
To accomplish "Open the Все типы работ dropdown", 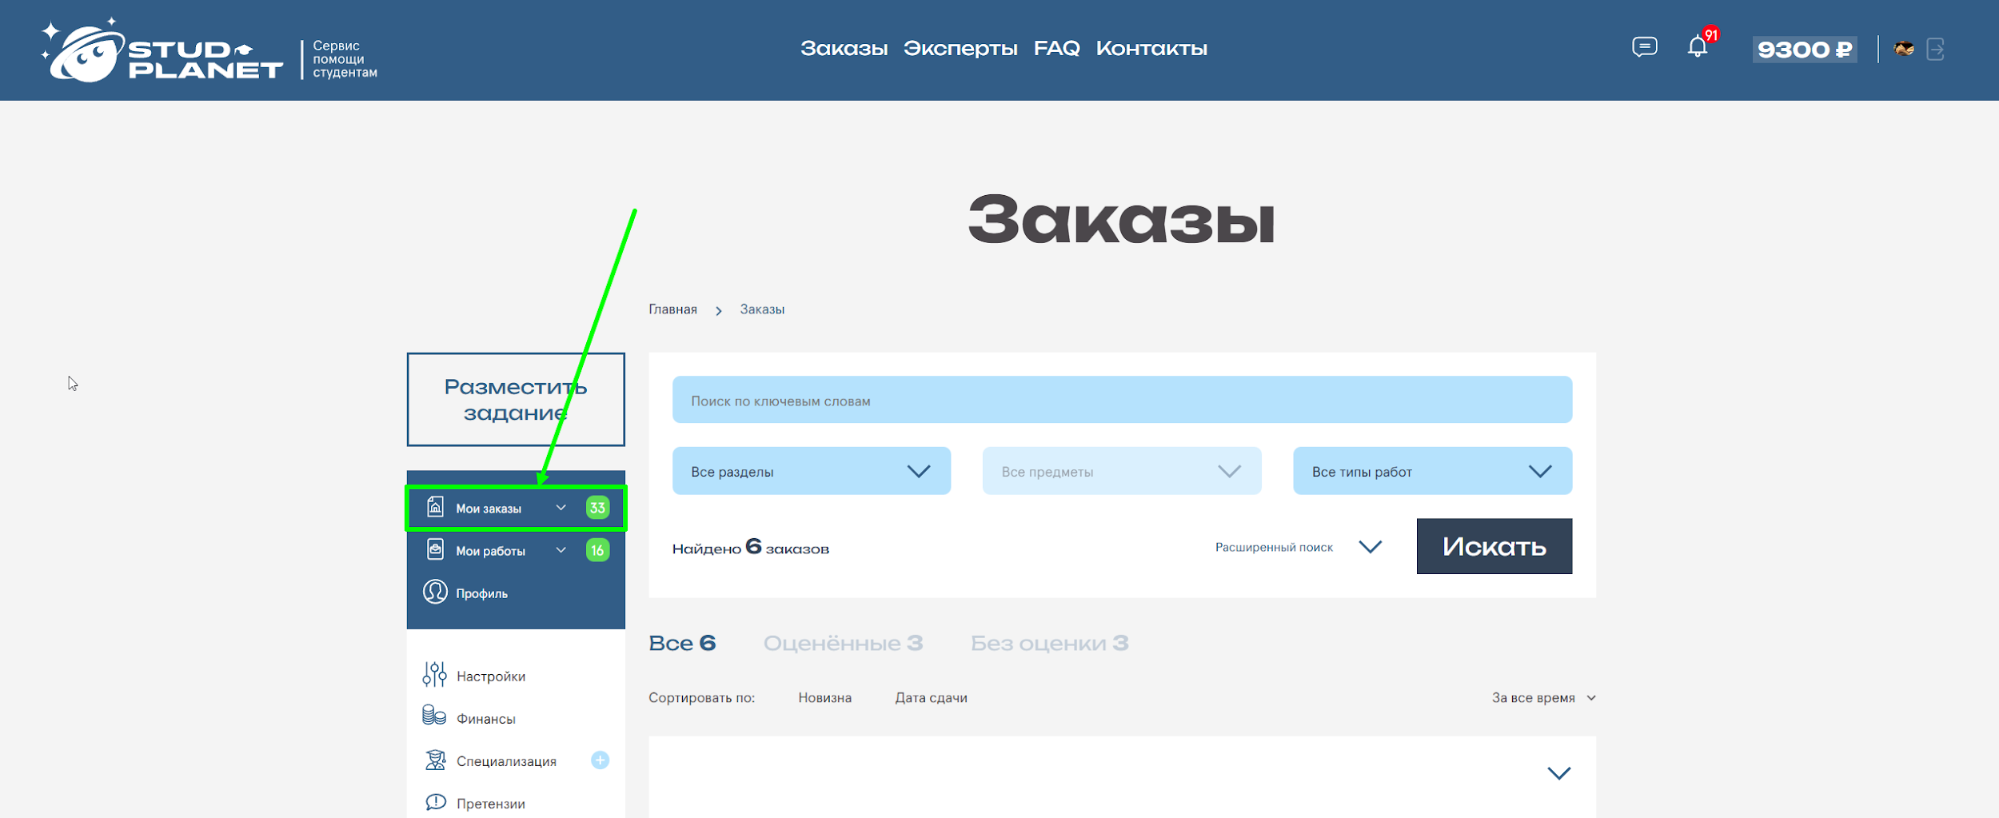I will pyautogui.click(x=1431, y=471).
